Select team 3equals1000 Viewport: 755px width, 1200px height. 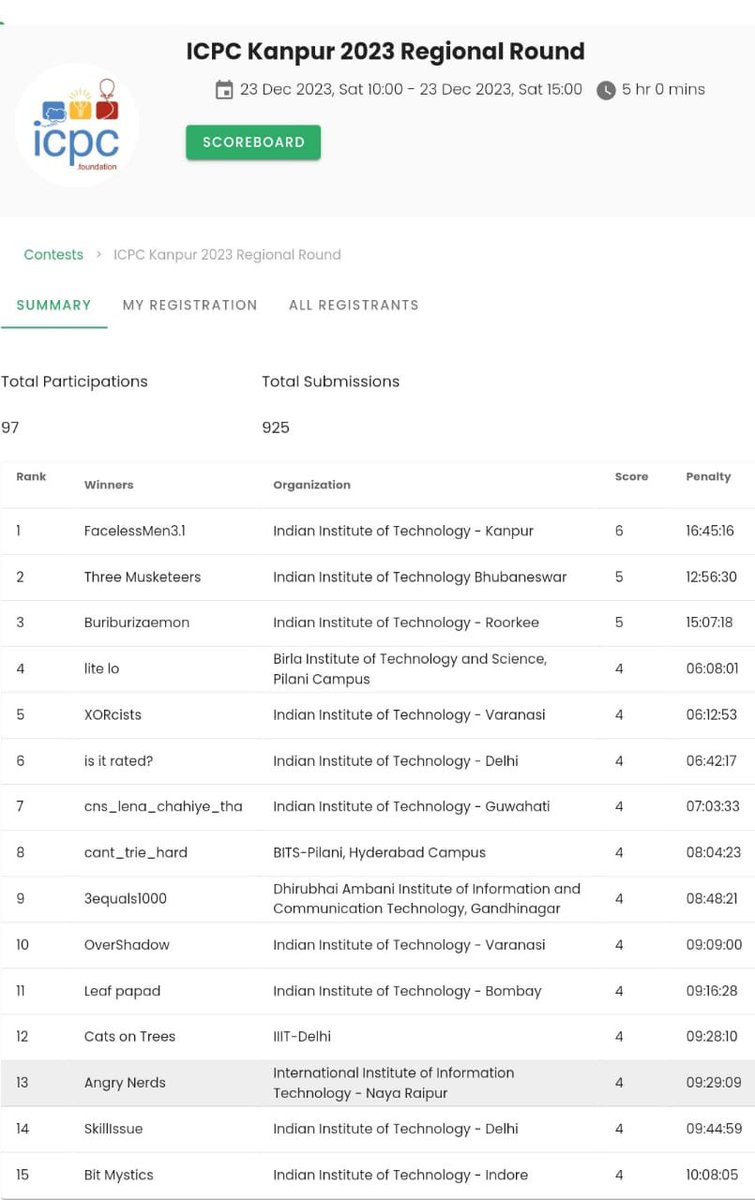click(x=126, y=899)
